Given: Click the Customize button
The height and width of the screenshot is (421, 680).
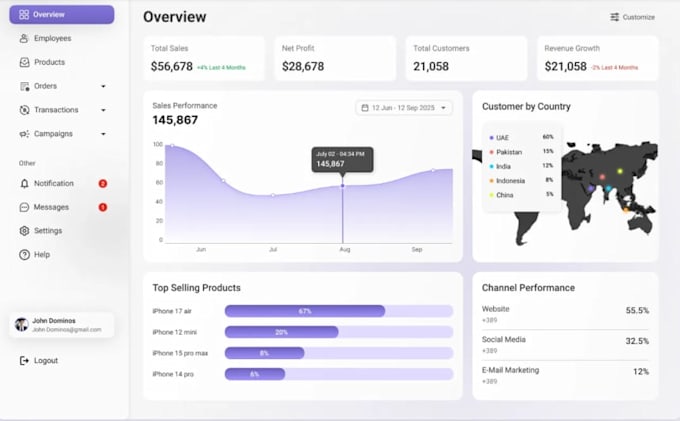Looking at the screenshot, I should pos(633,17).
